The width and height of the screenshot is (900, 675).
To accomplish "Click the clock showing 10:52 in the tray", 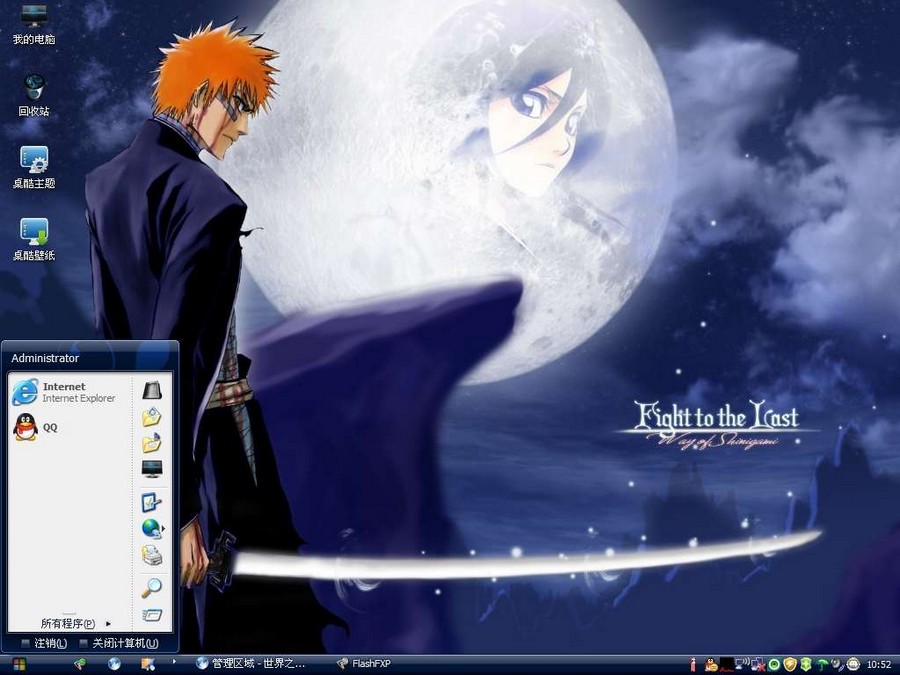I will [x=878, y=663].
